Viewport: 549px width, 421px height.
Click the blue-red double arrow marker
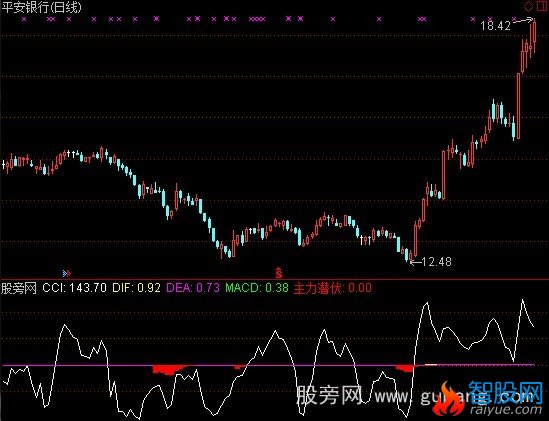67,273
